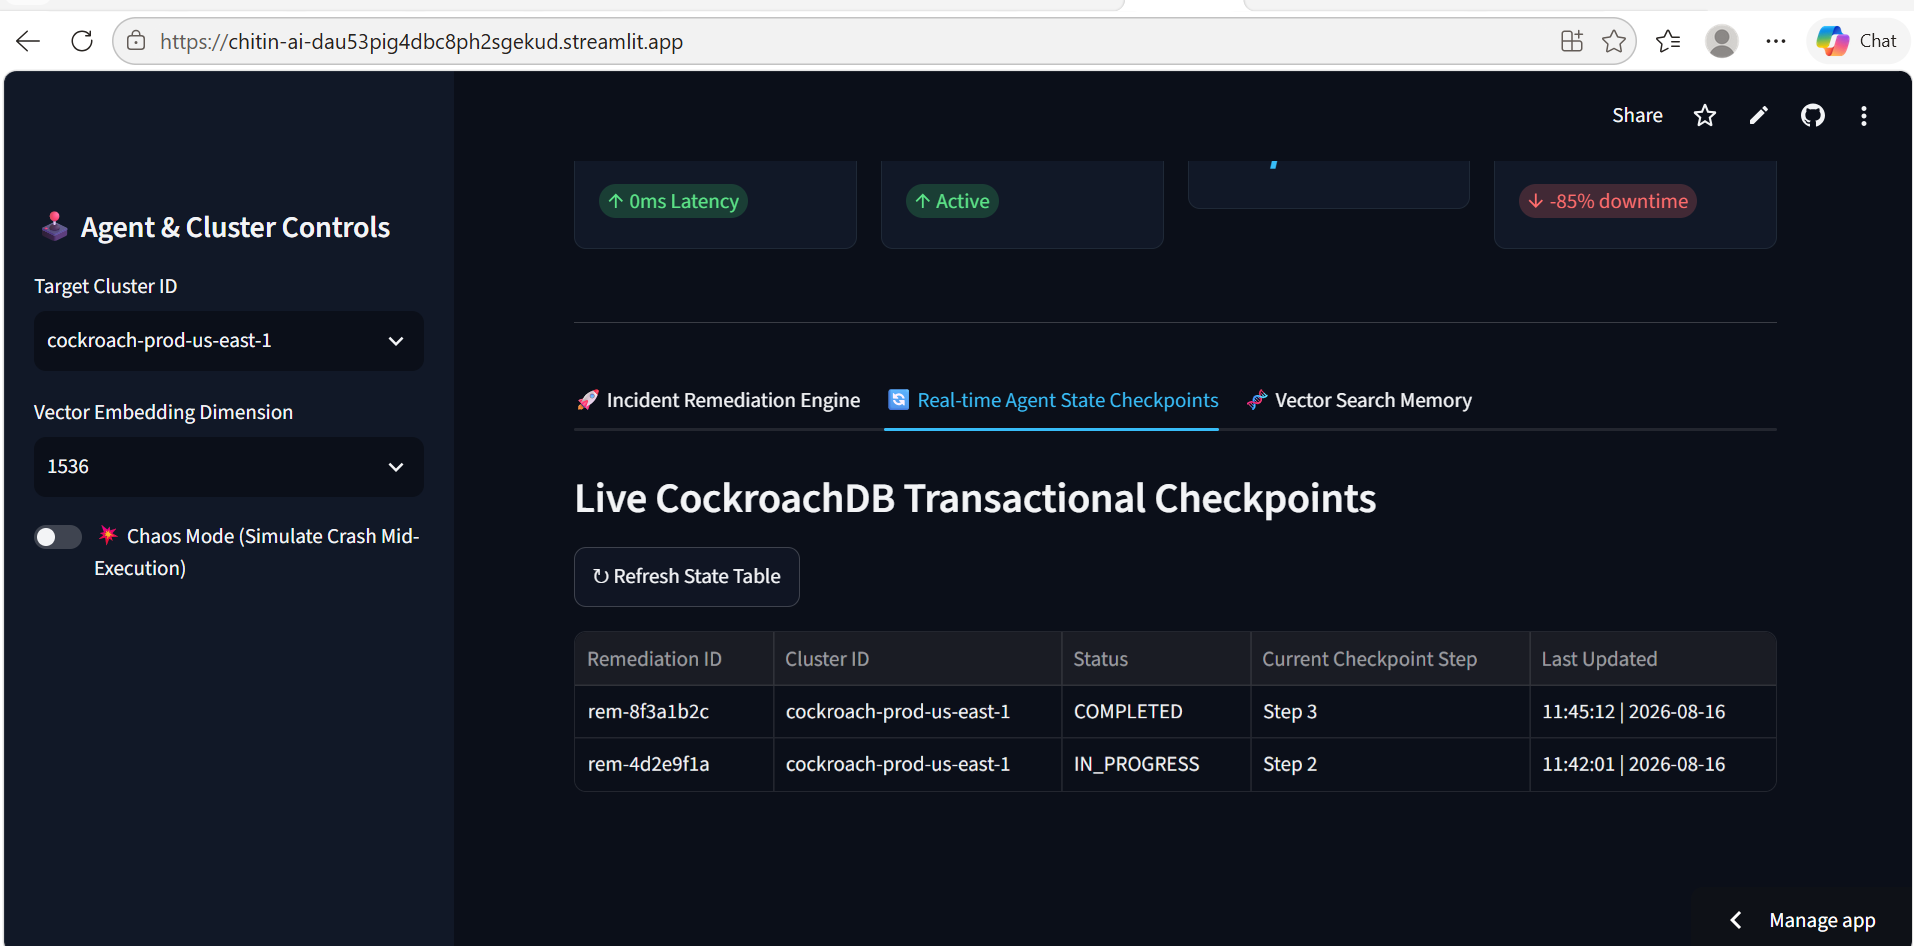View site information lock icon

click(136, 41)
